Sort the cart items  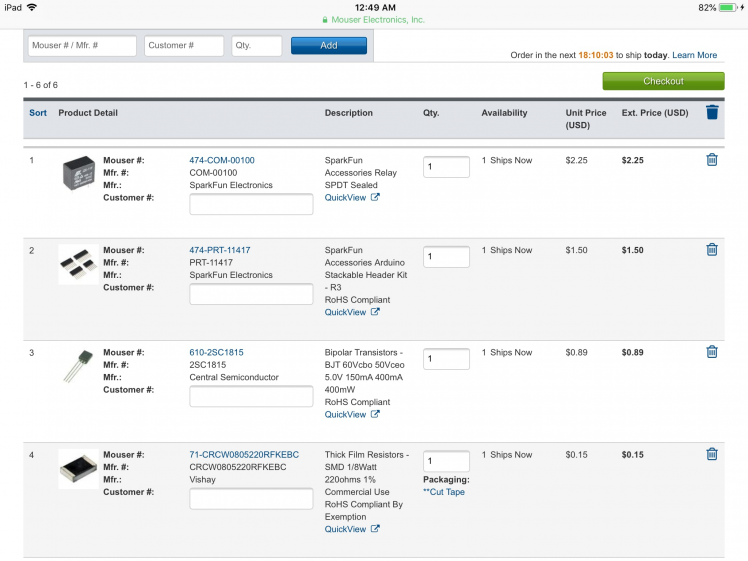click(38, 113)
